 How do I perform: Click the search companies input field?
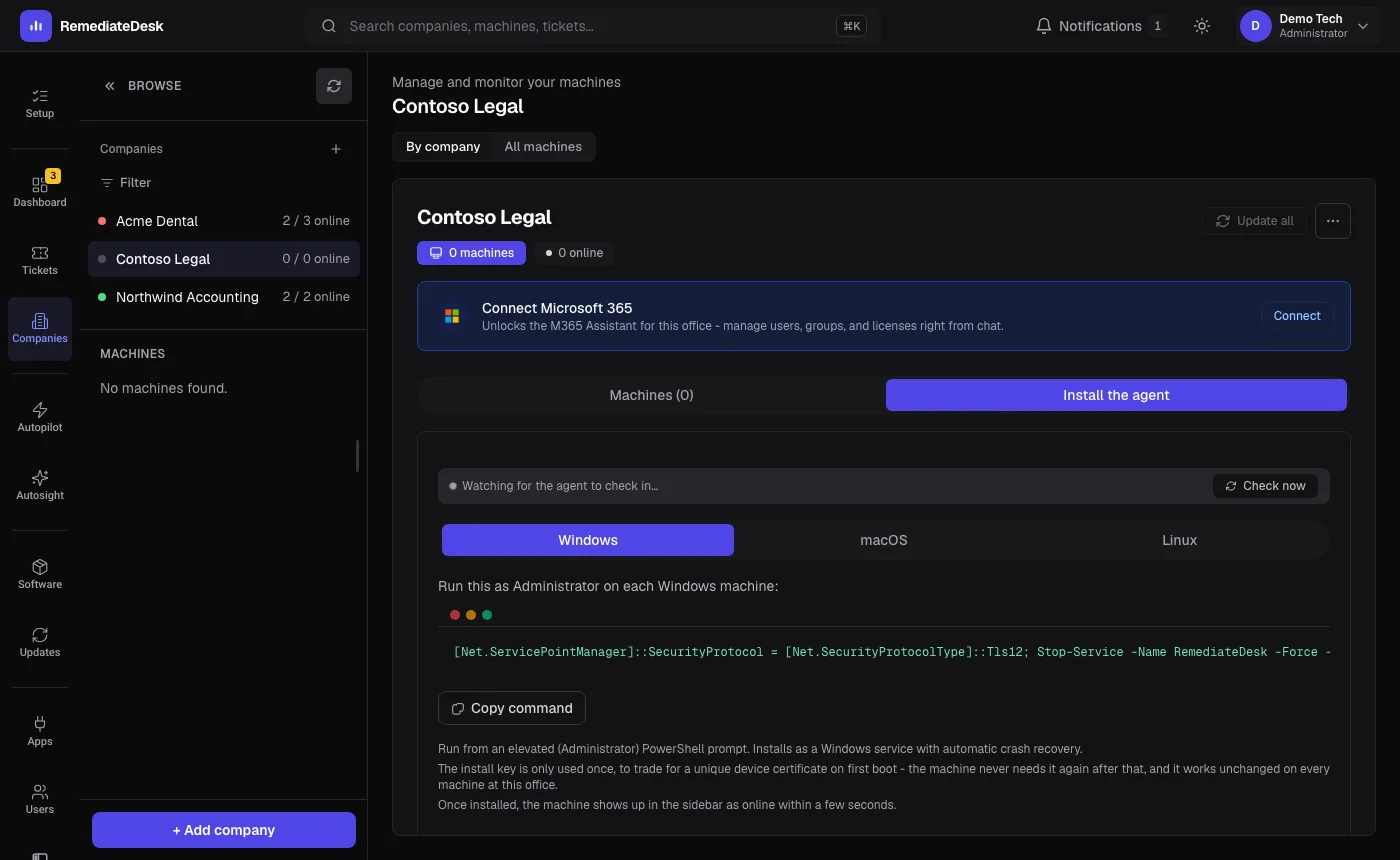592,26
